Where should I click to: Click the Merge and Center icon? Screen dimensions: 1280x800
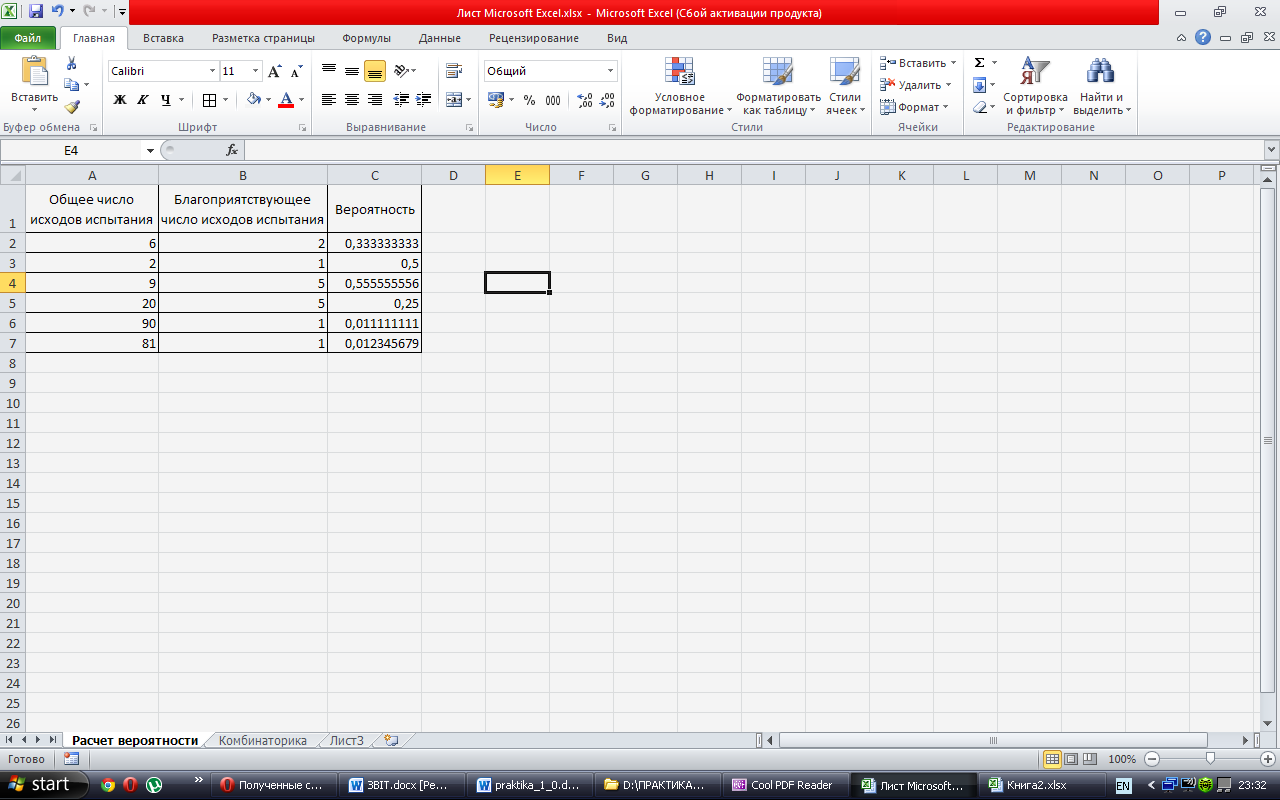pos(454,100)
